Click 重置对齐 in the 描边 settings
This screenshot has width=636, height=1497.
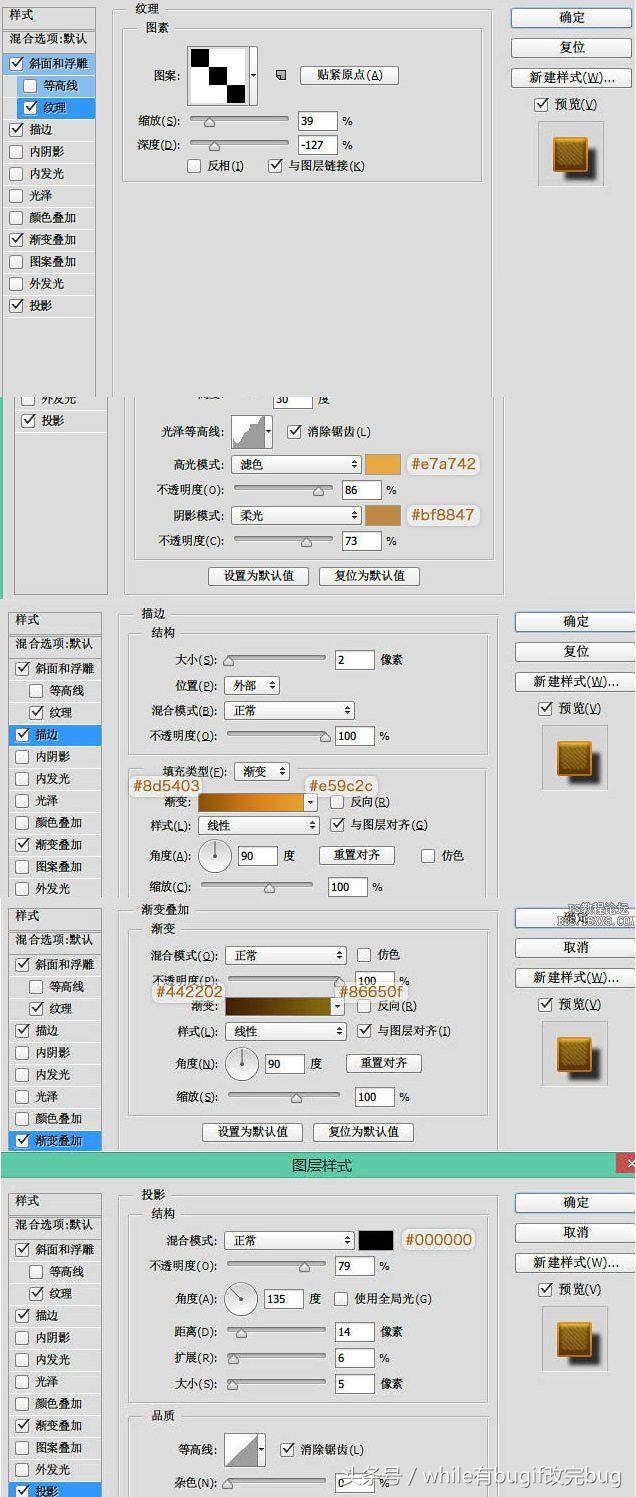click(356, 856)
